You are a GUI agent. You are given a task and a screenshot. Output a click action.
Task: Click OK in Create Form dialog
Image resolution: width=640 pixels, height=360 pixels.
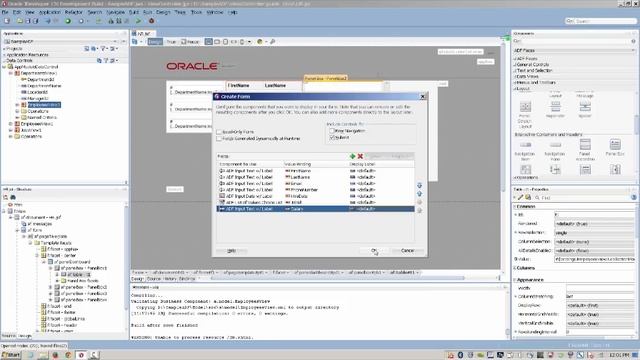[x=374, y=251]
